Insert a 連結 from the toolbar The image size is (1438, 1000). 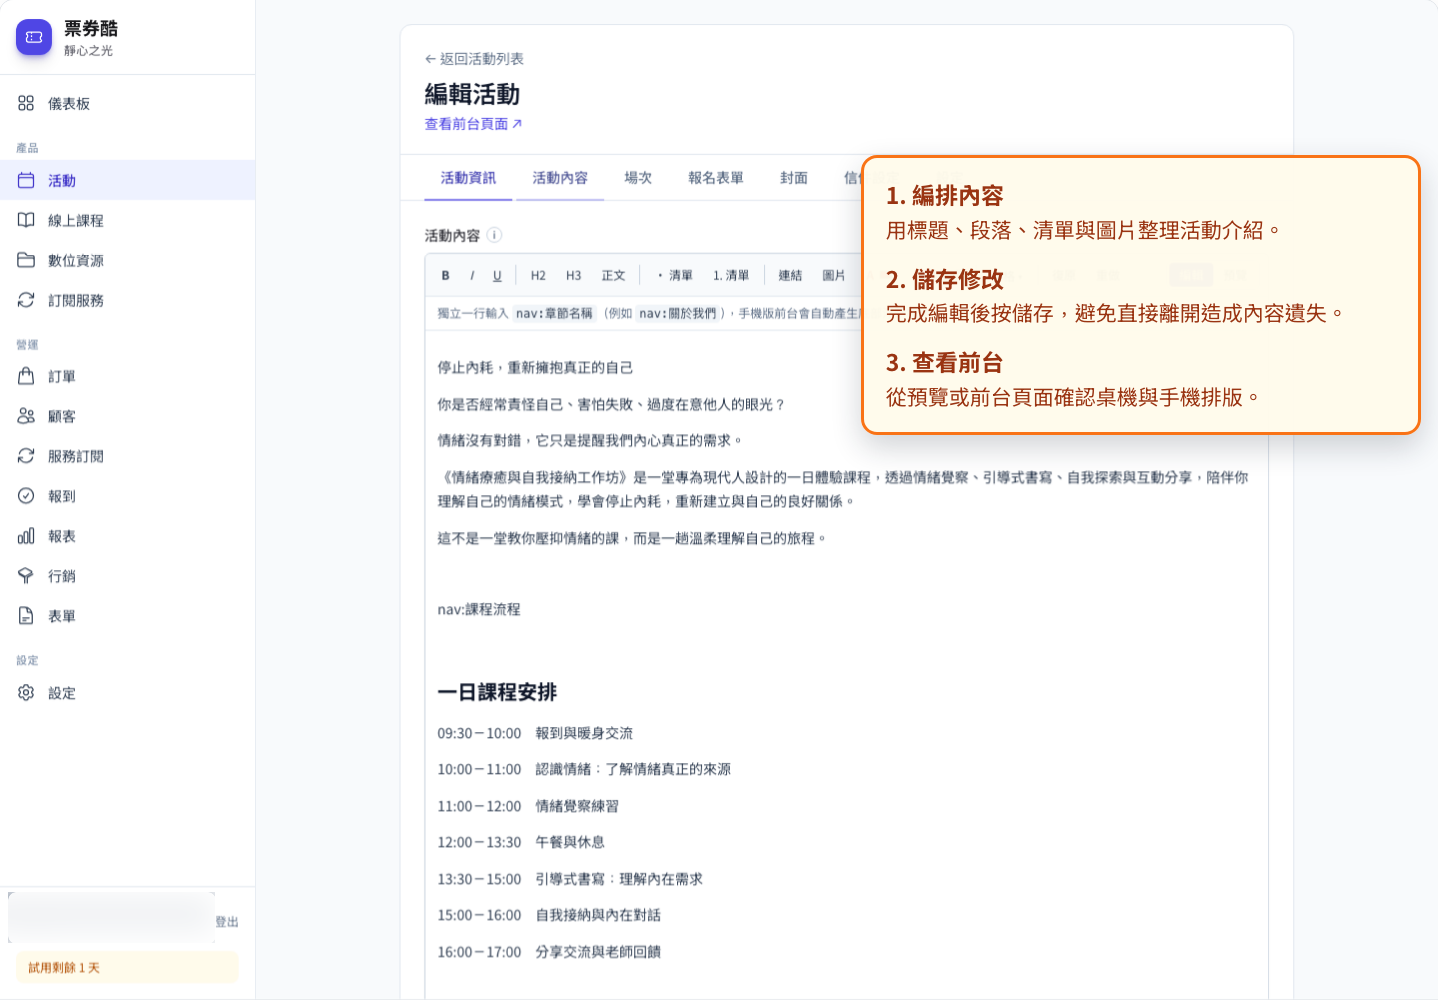pos(790,275)
